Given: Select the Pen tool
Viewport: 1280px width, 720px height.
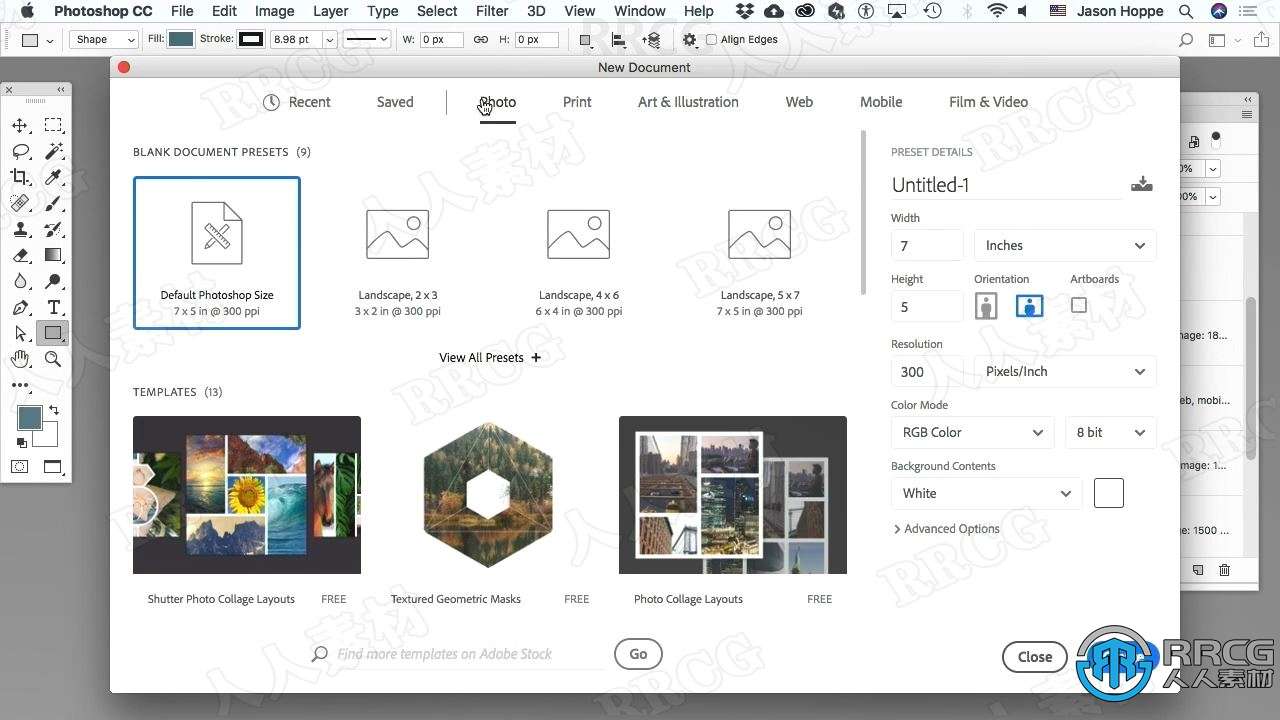Looking at the screenshot, I should coord(19,307).
